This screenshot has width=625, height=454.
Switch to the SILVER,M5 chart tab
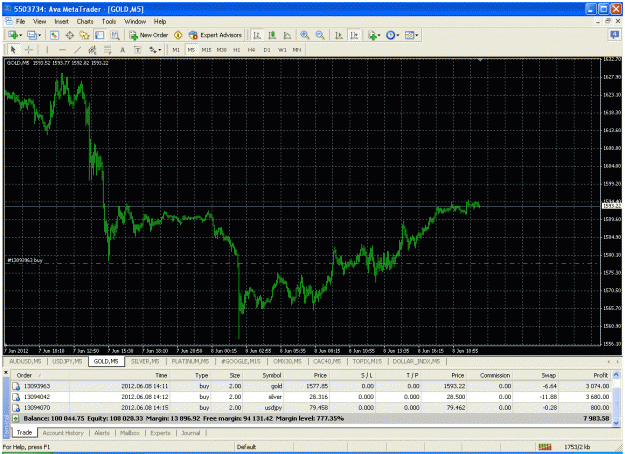pyautogui.click(x=145, y=361)
